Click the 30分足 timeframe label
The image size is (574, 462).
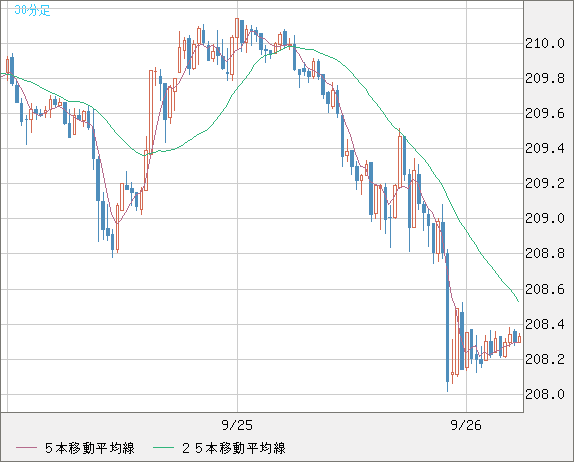pyautogui.click(x=32, y=10)
